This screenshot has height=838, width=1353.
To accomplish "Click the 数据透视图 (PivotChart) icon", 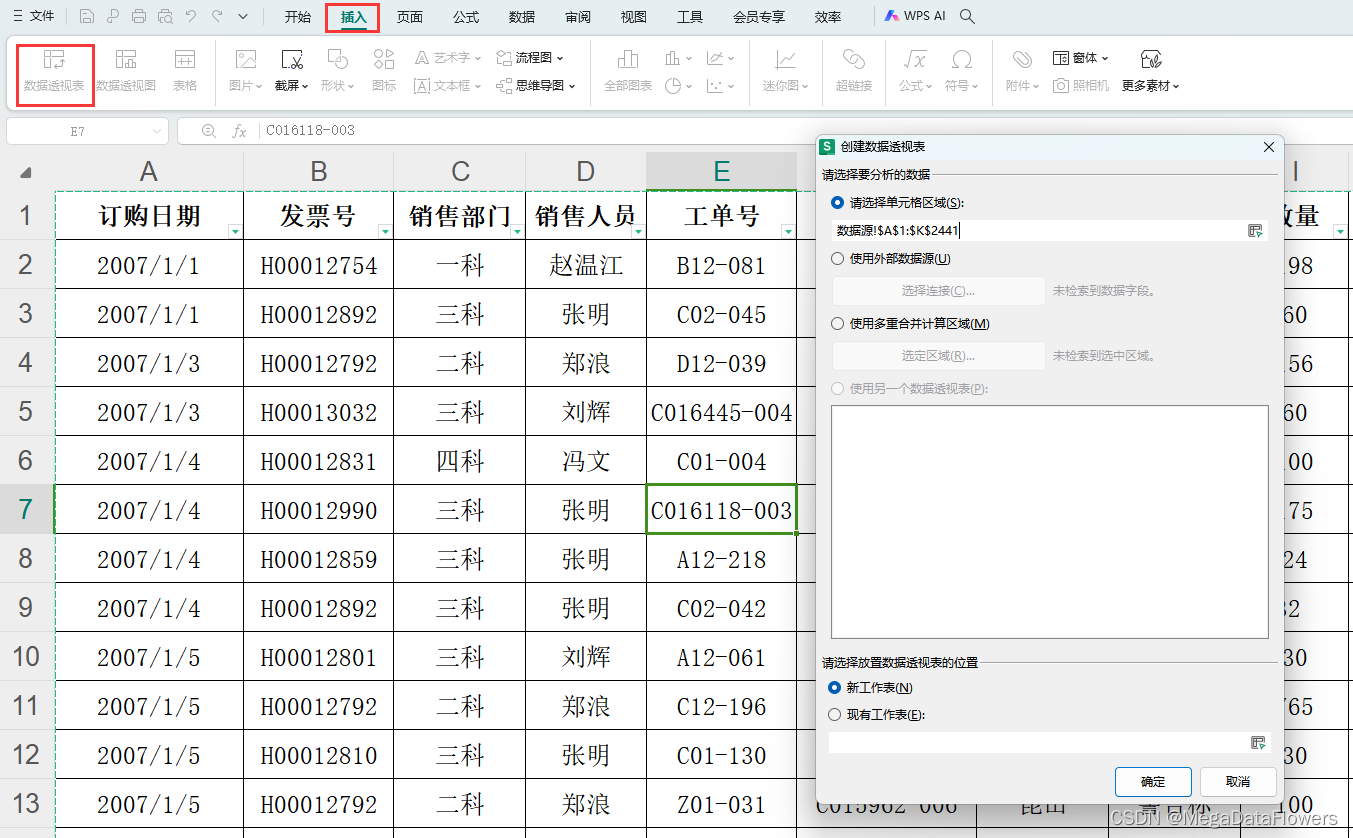I will (125, 60).
